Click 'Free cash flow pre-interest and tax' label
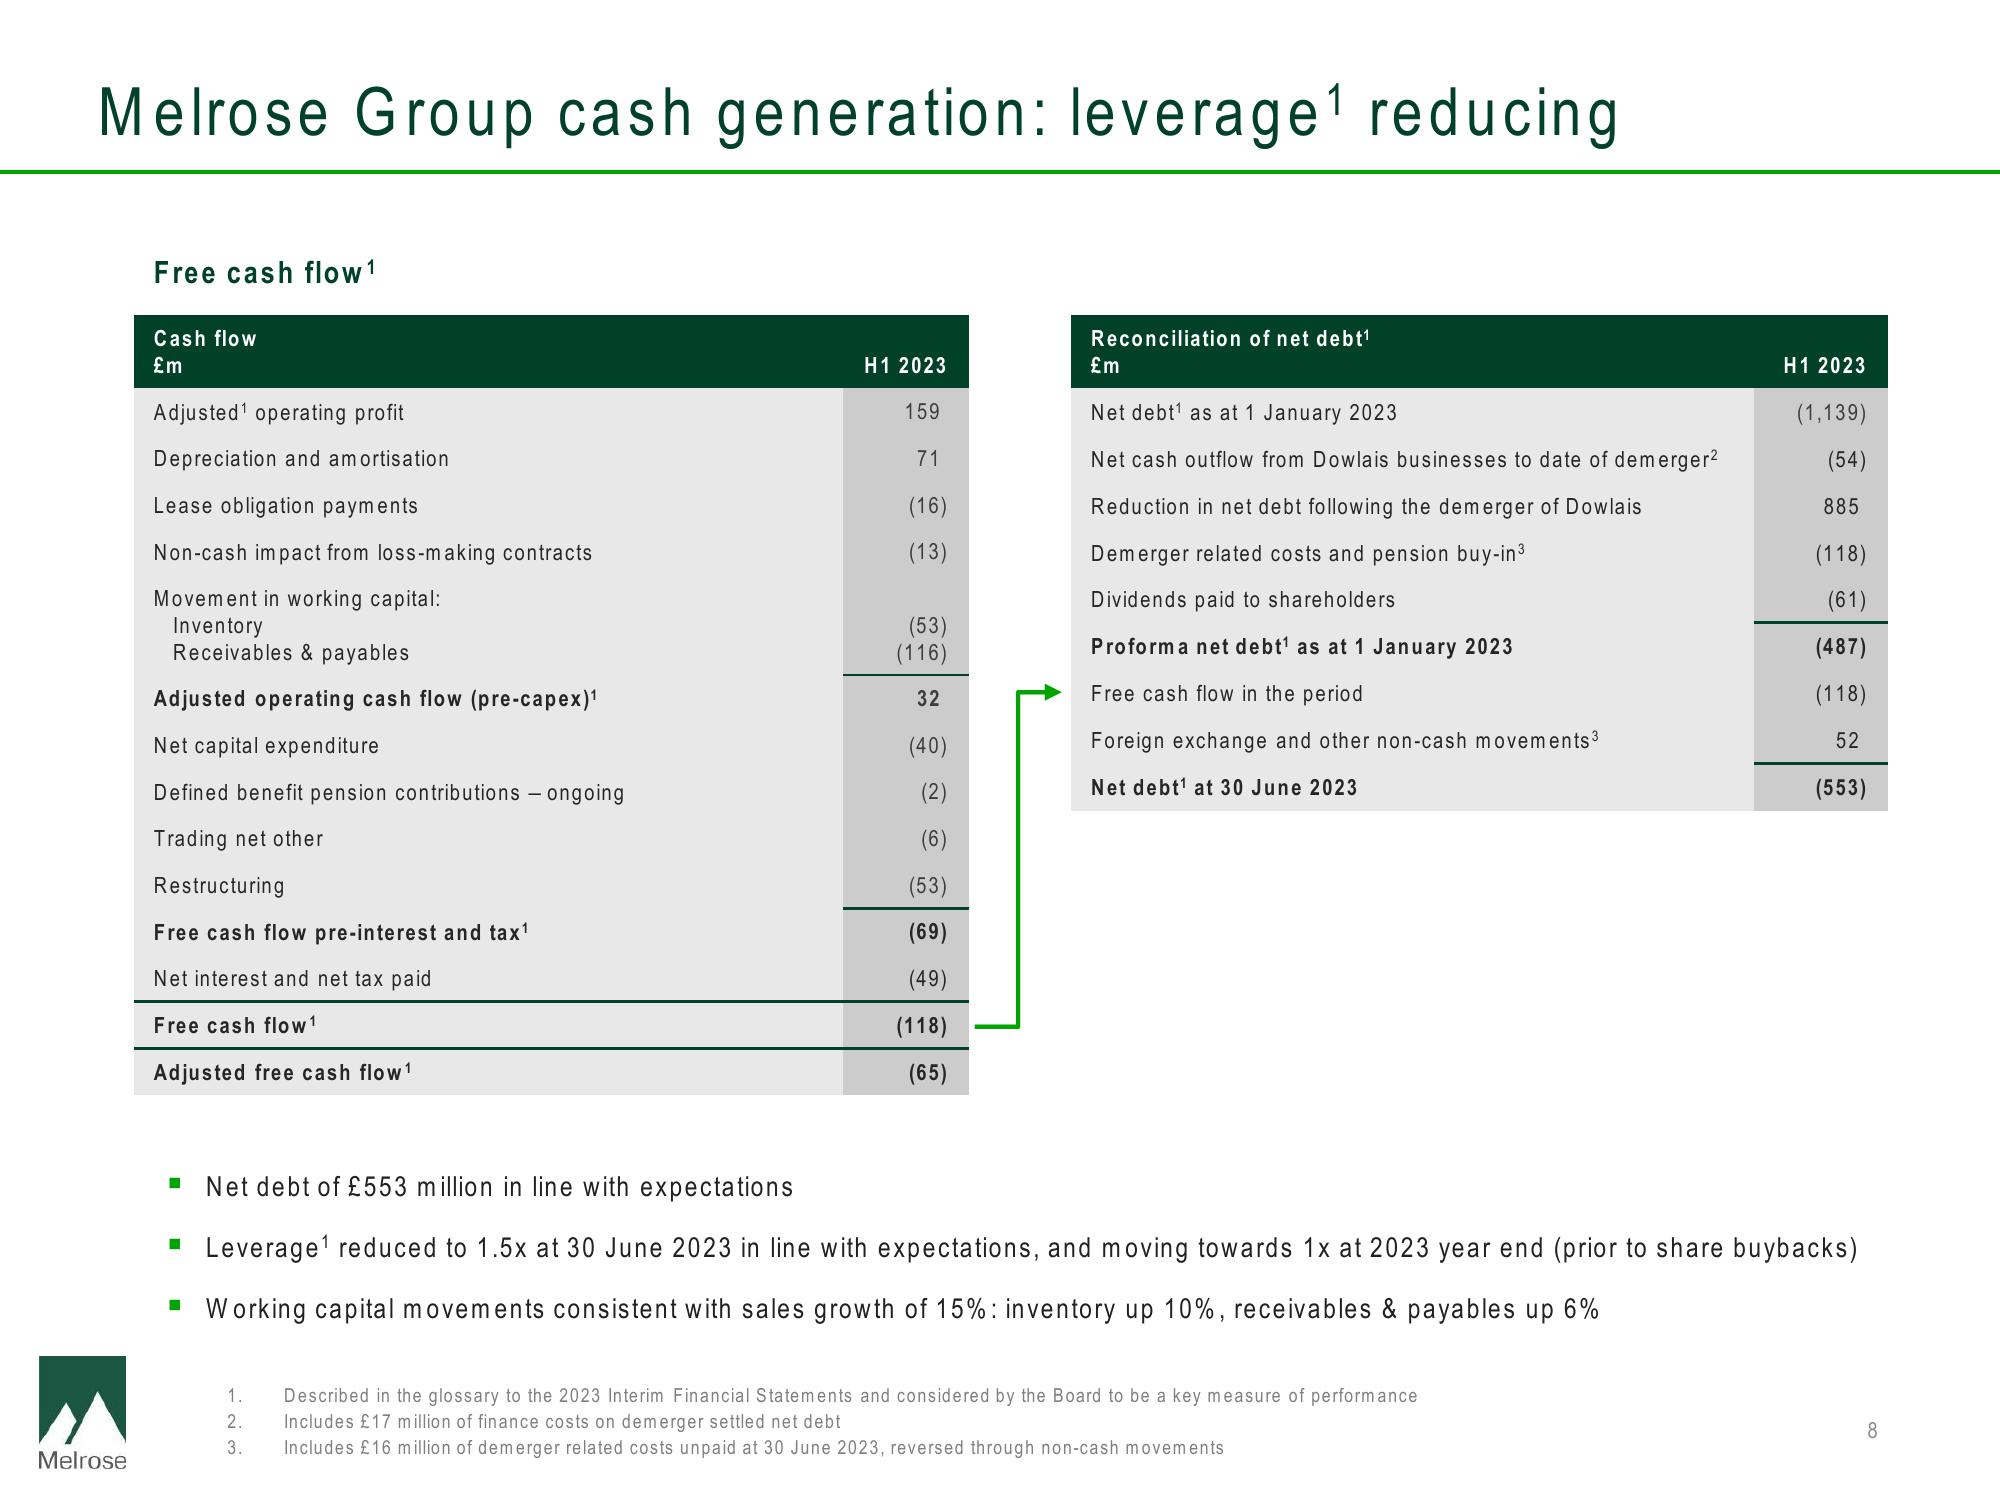2000x1500 pixels. pos(341,932)
